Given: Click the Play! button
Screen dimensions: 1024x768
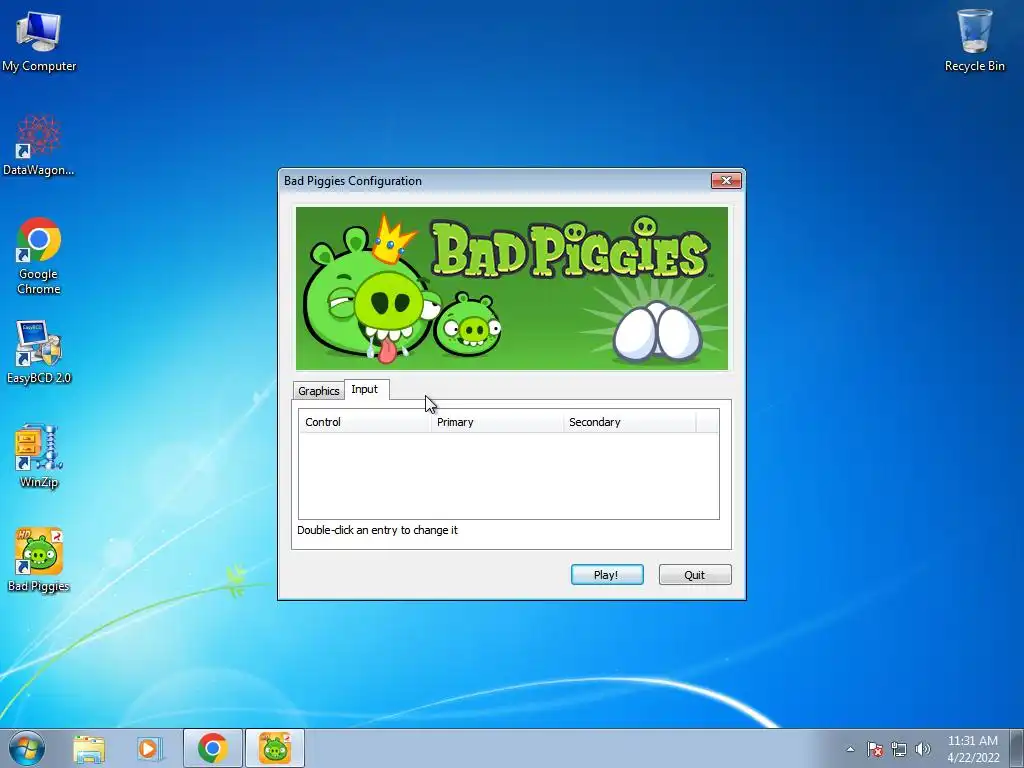Looking at the screenshot, I should [x=607, y=575].
